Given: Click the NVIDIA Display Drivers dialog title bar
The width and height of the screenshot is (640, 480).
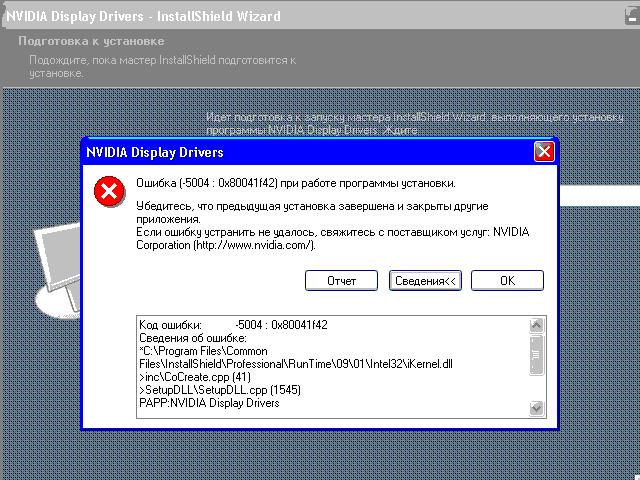Looking at the screenshot, I should point(300,152).
